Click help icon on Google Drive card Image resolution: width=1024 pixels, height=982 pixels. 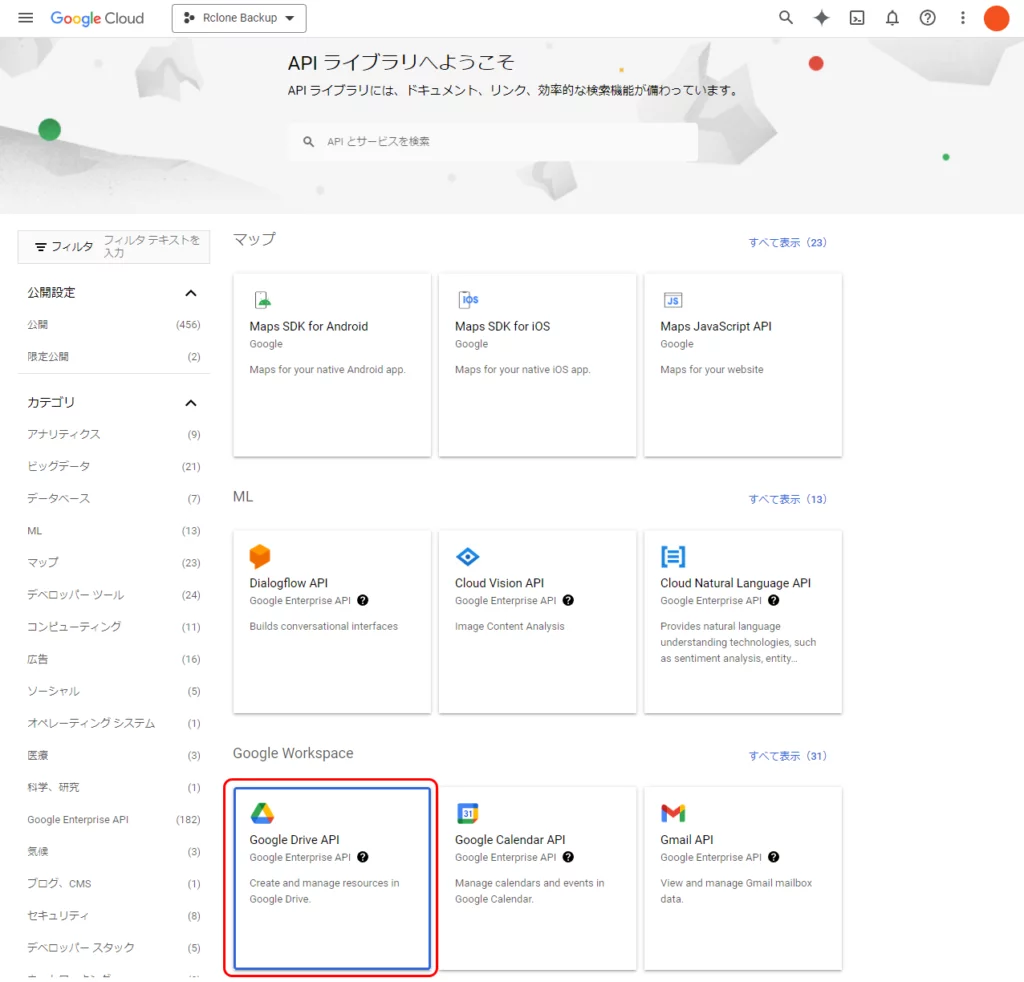point(363,857)
